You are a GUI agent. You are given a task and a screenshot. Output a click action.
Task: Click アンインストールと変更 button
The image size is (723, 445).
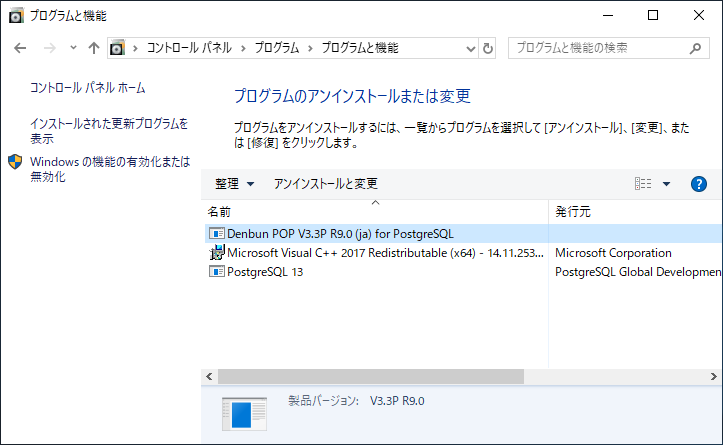[x=326, y=184]
